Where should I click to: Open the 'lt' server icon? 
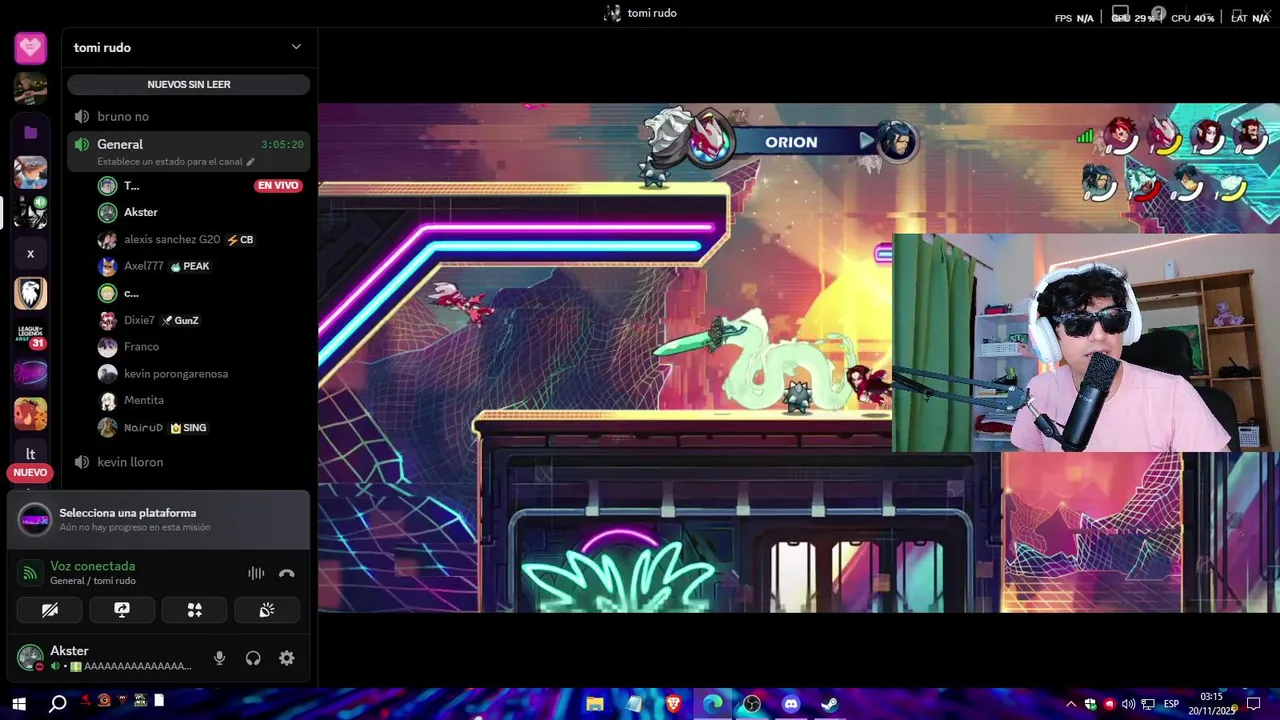coord(30,454)
